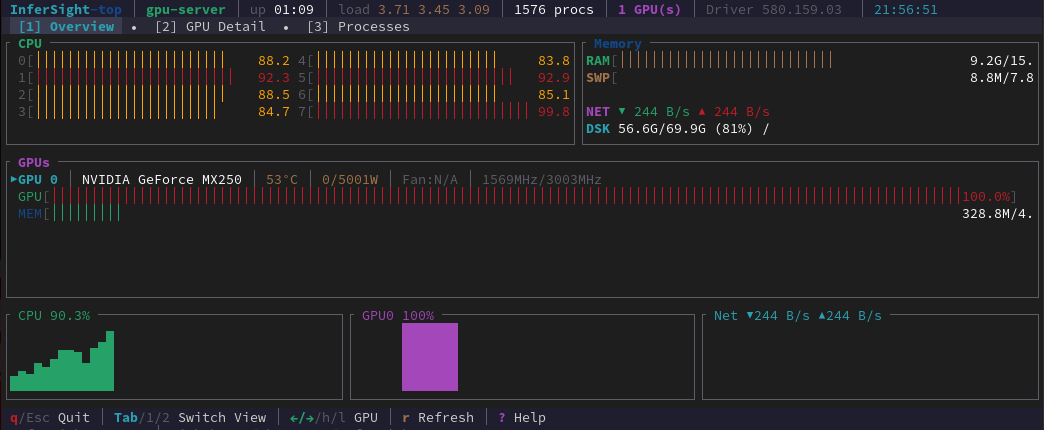
Task: Click the Net graph upload arrow
Action: 822,315
